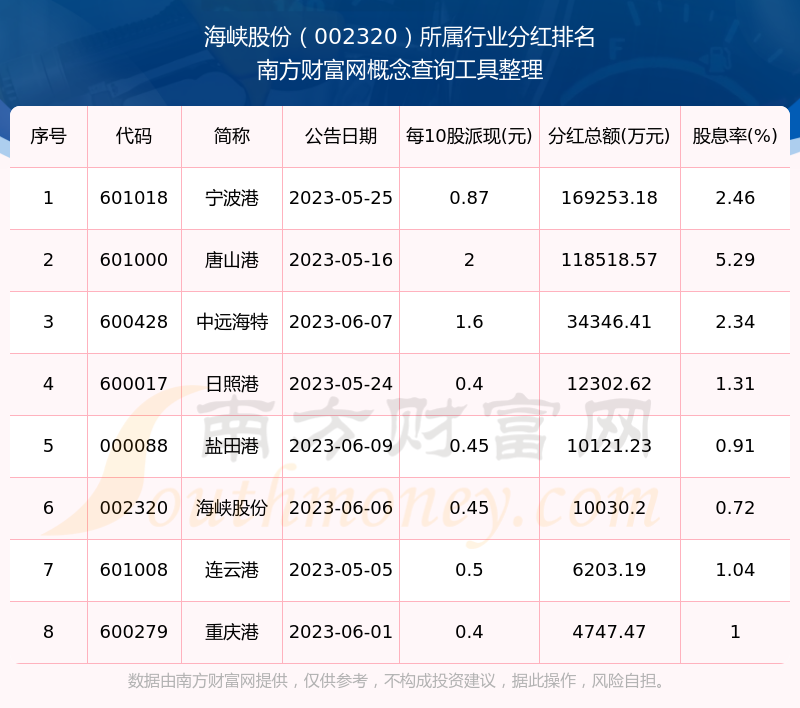
Task: Click dividend total 10121.23
Action: click(x=609, y=446)
